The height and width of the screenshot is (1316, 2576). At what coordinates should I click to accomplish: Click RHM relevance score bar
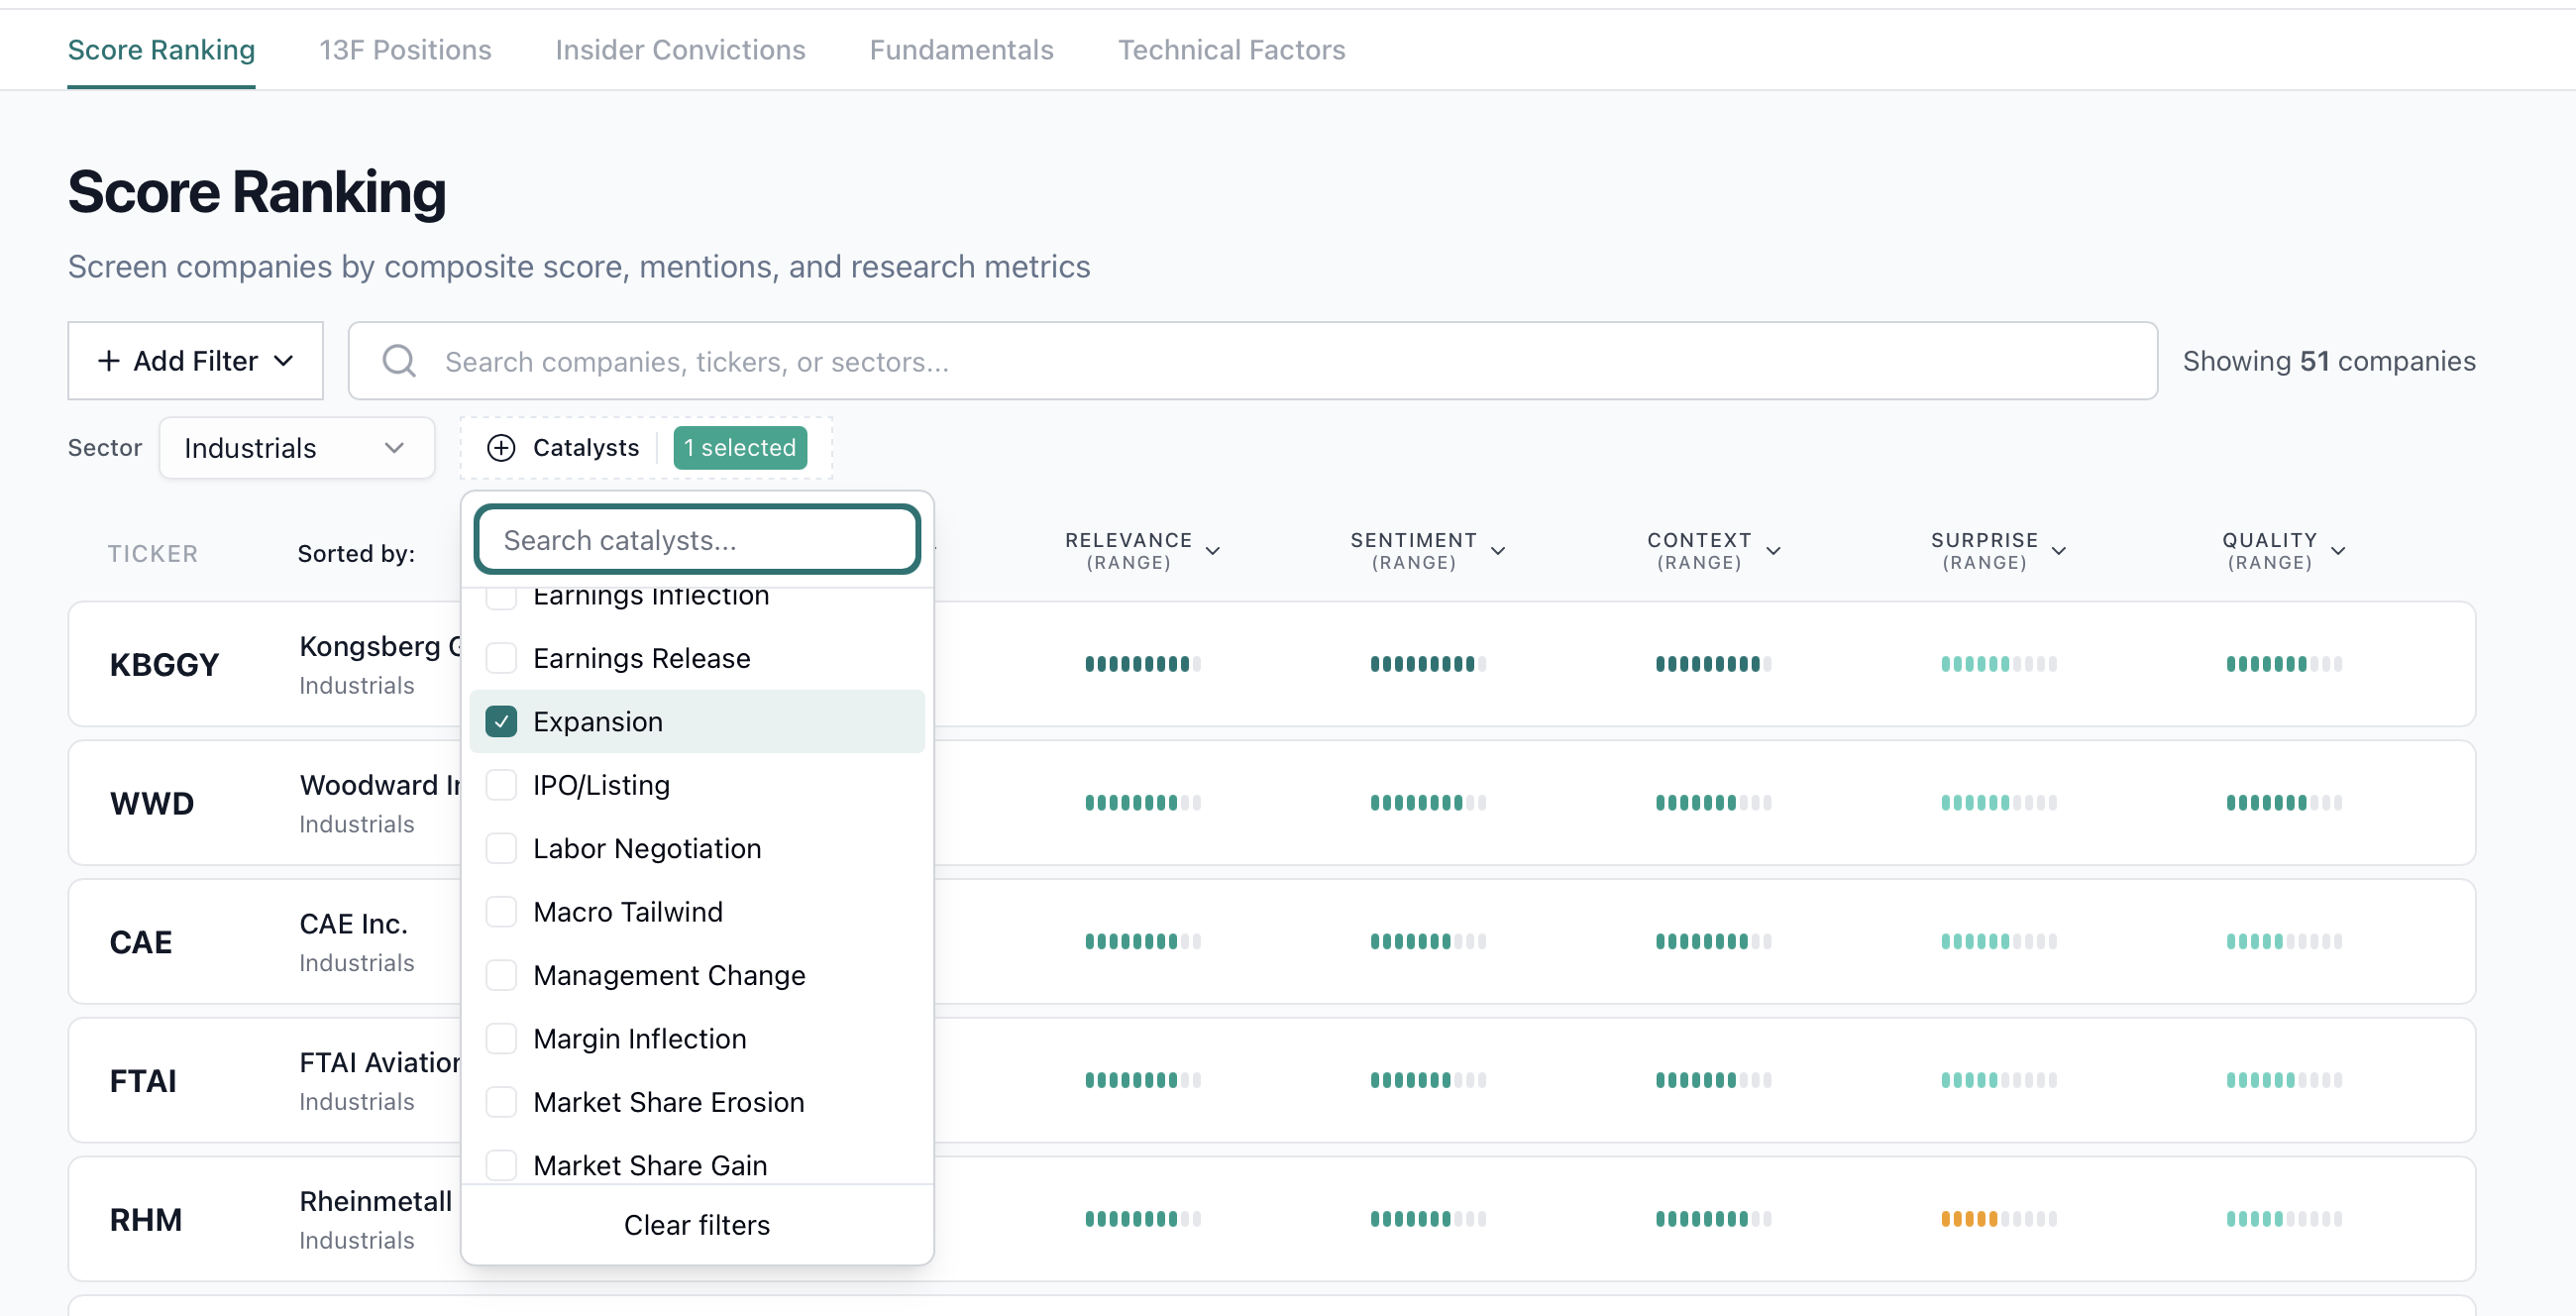(x=1143, y=1219)
